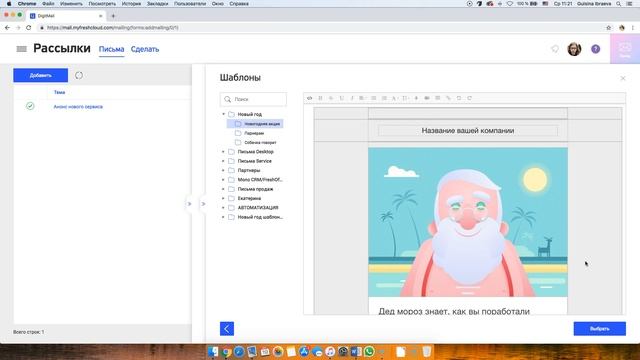Click the redo icon in editor toolbar
640x360 pixels.
point(469,98)
